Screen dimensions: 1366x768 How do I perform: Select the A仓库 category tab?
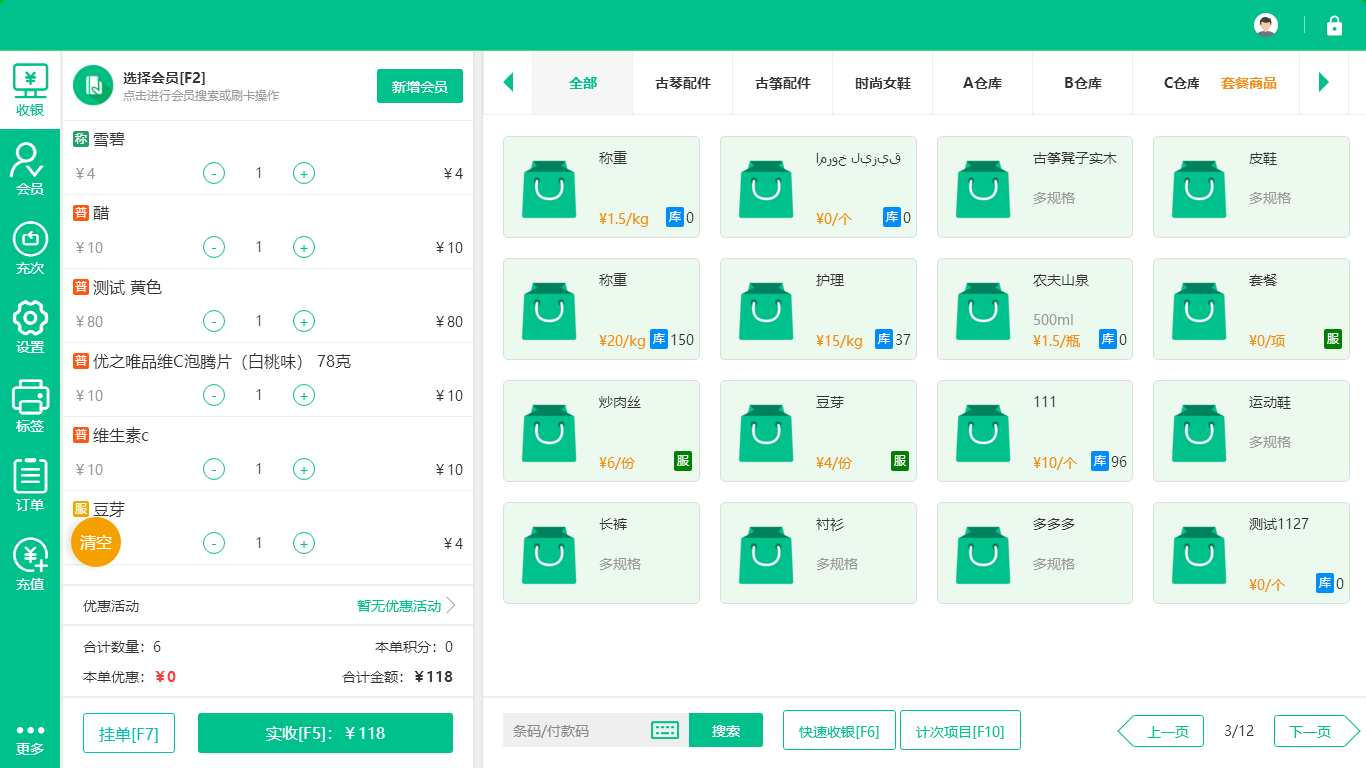983,83
